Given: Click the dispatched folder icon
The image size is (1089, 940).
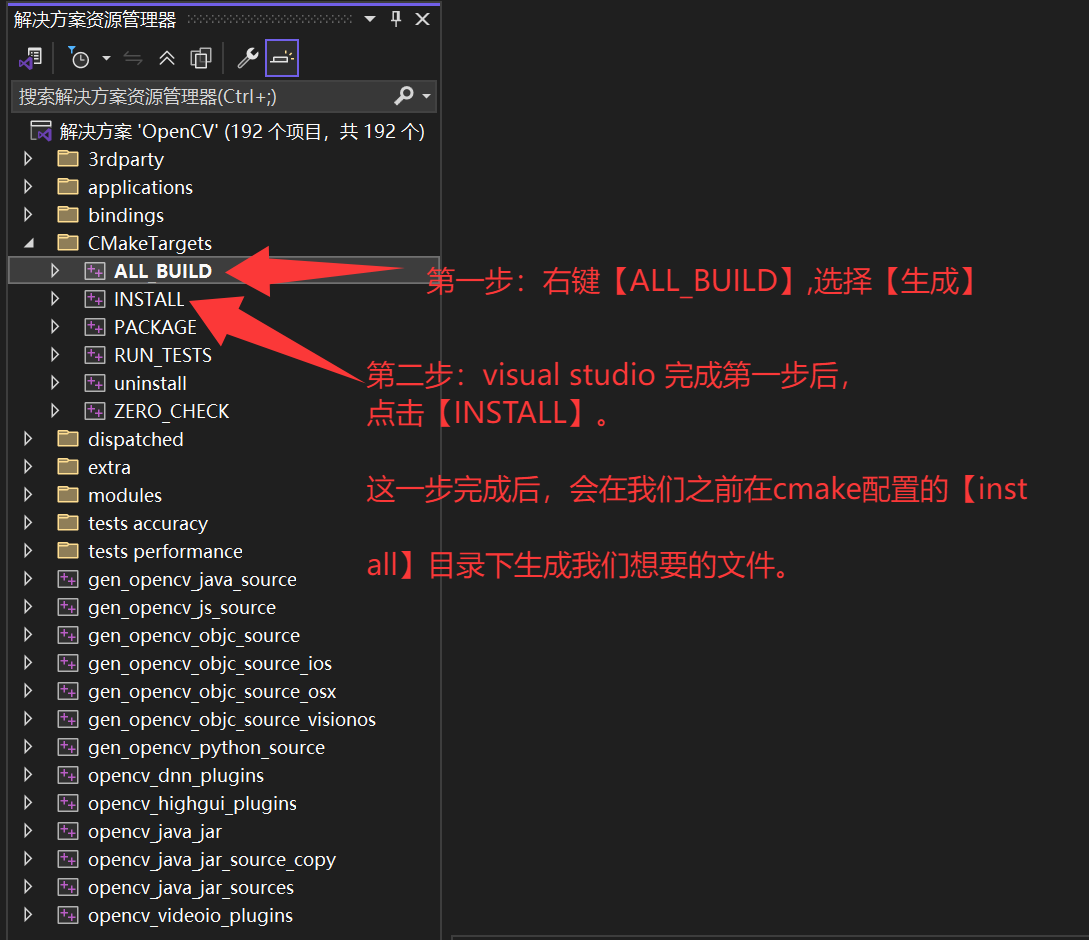Looking at the screenshot, I should tap(68, 438).
